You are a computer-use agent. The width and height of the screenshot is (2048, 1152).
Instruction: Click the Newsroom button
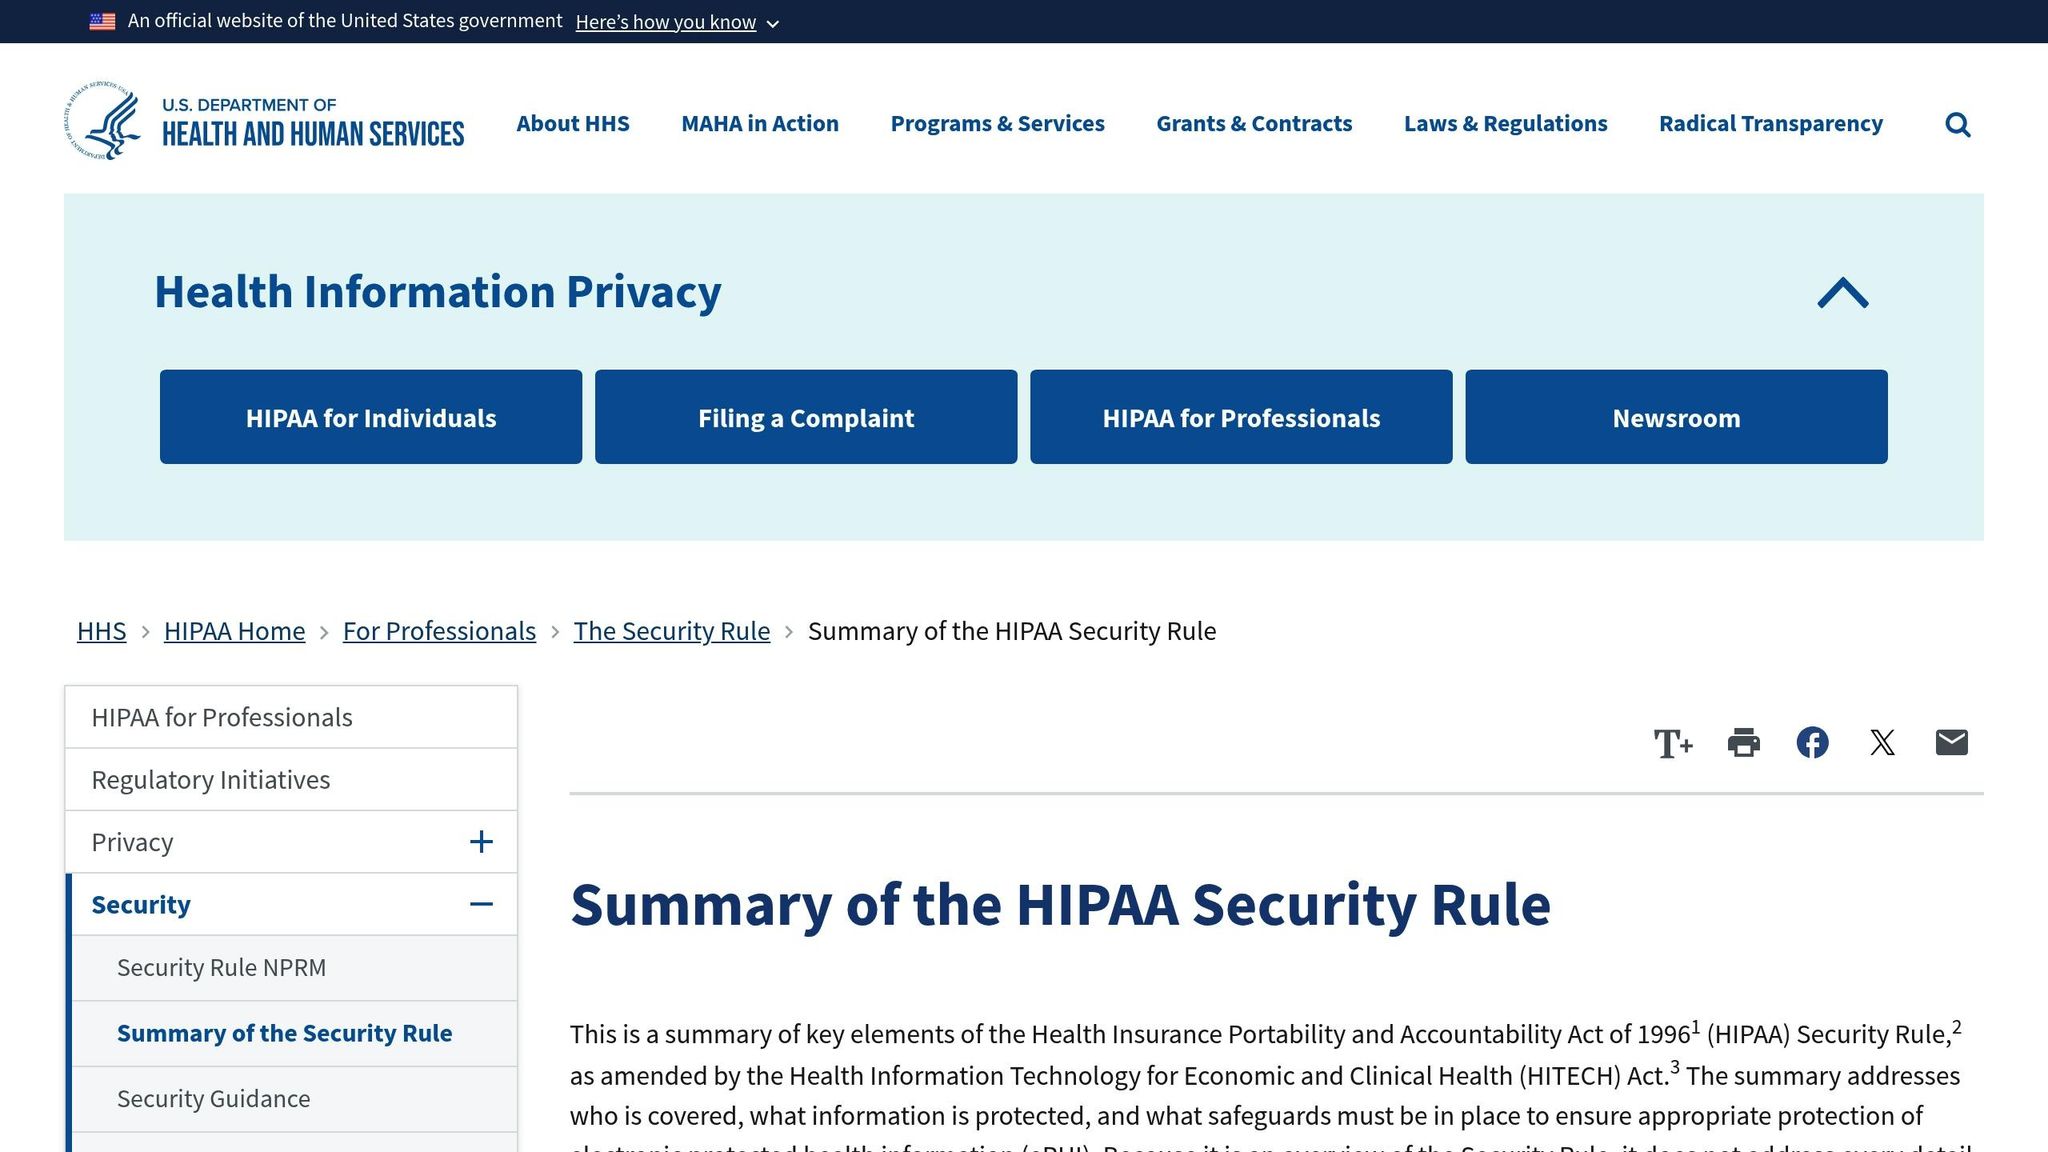point(1676,417)
